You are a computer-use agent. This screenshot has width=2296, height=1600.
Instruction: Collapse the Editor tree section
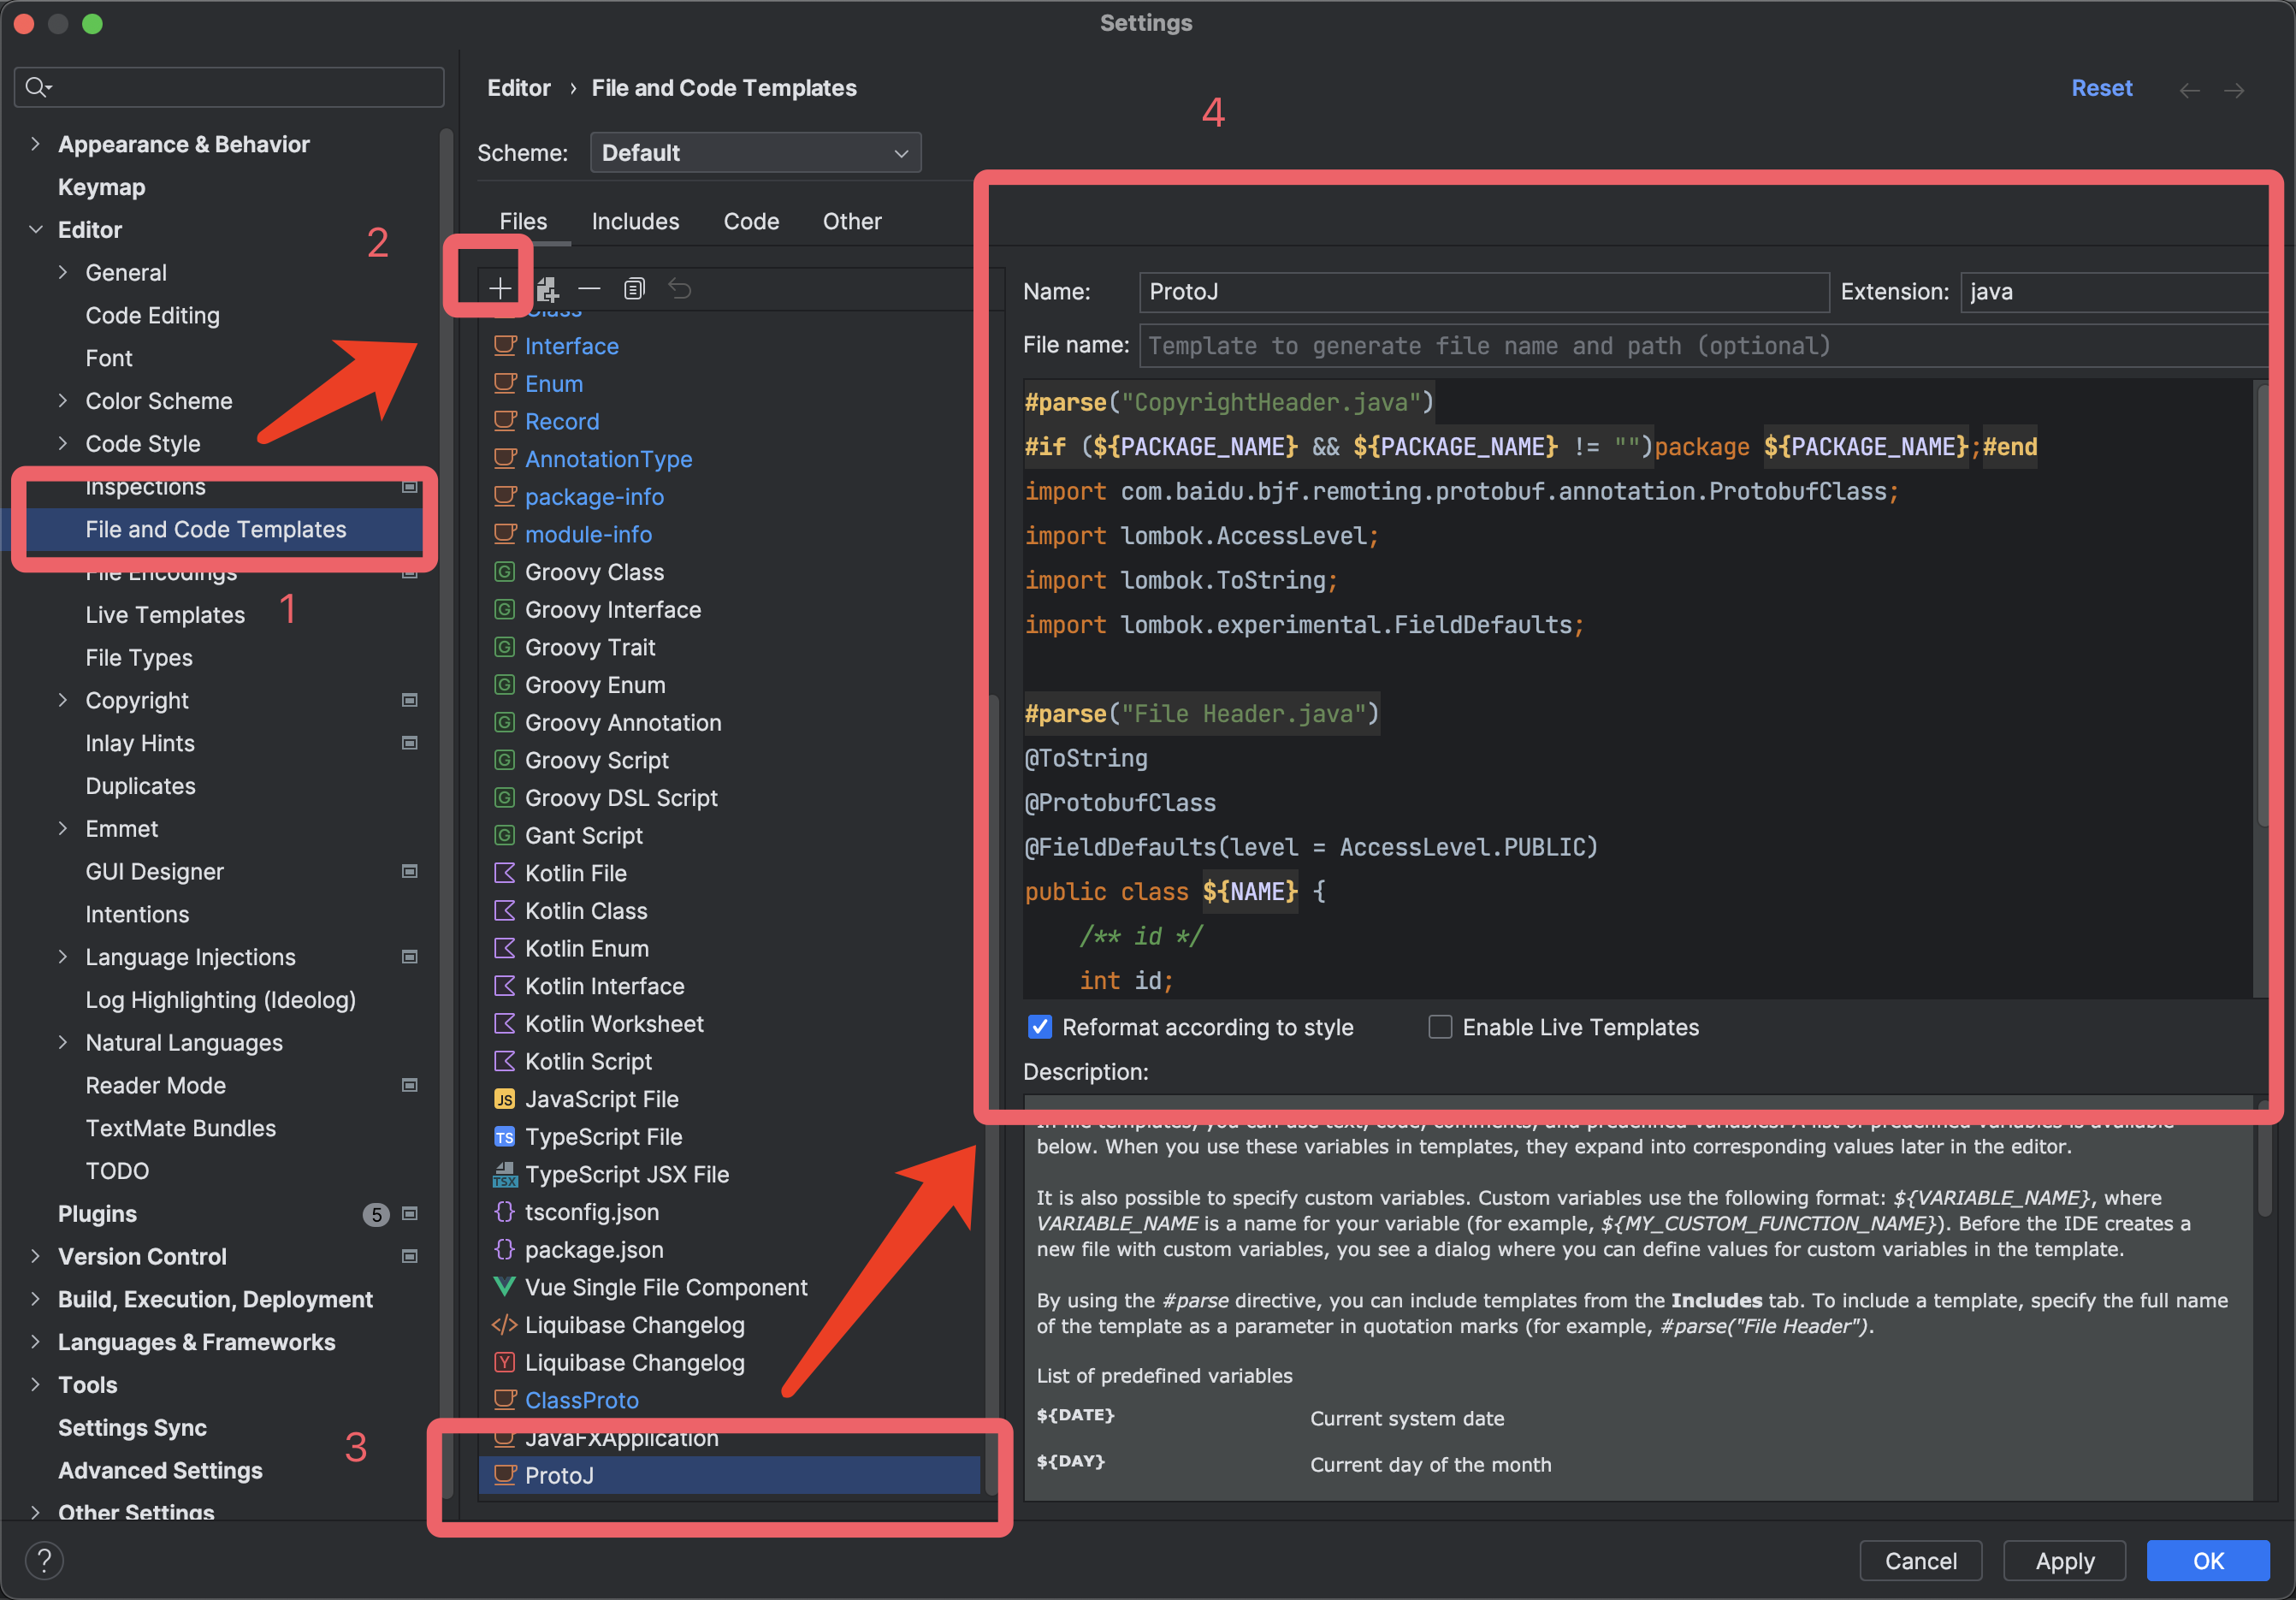35,230
